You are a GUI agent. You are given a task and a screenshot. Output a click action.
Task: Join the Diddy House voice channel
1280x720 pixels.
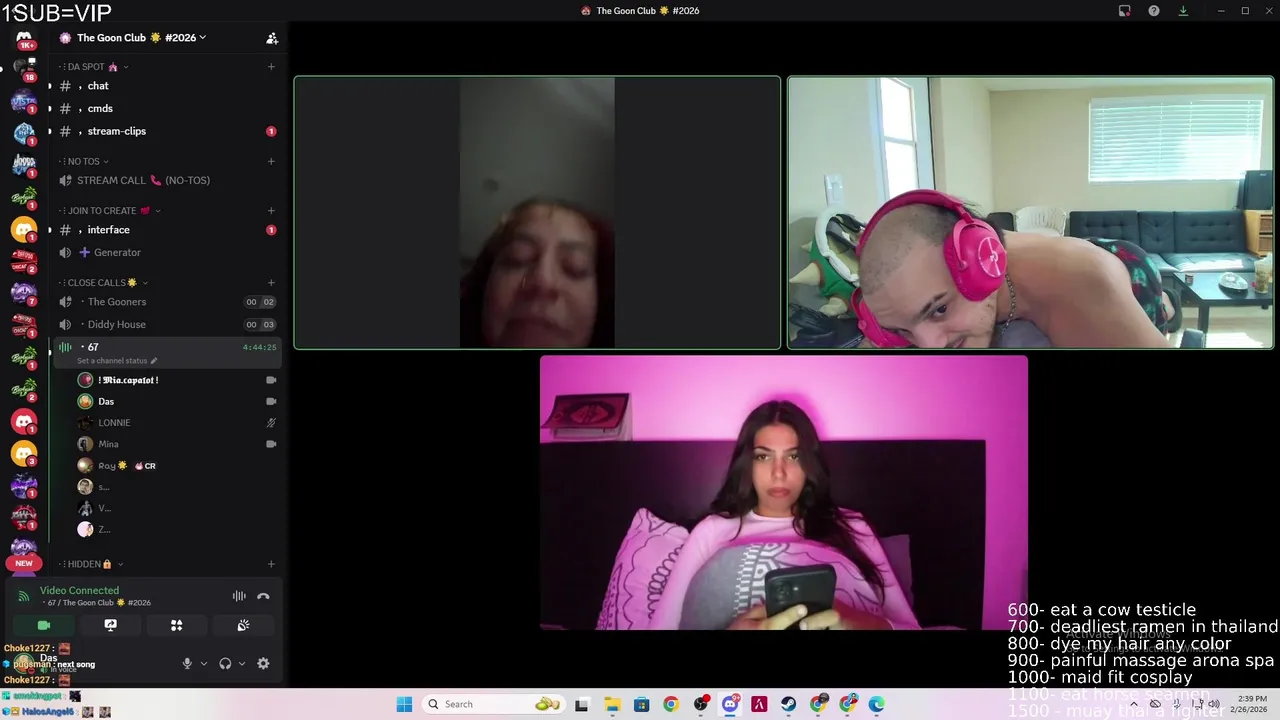166,324
